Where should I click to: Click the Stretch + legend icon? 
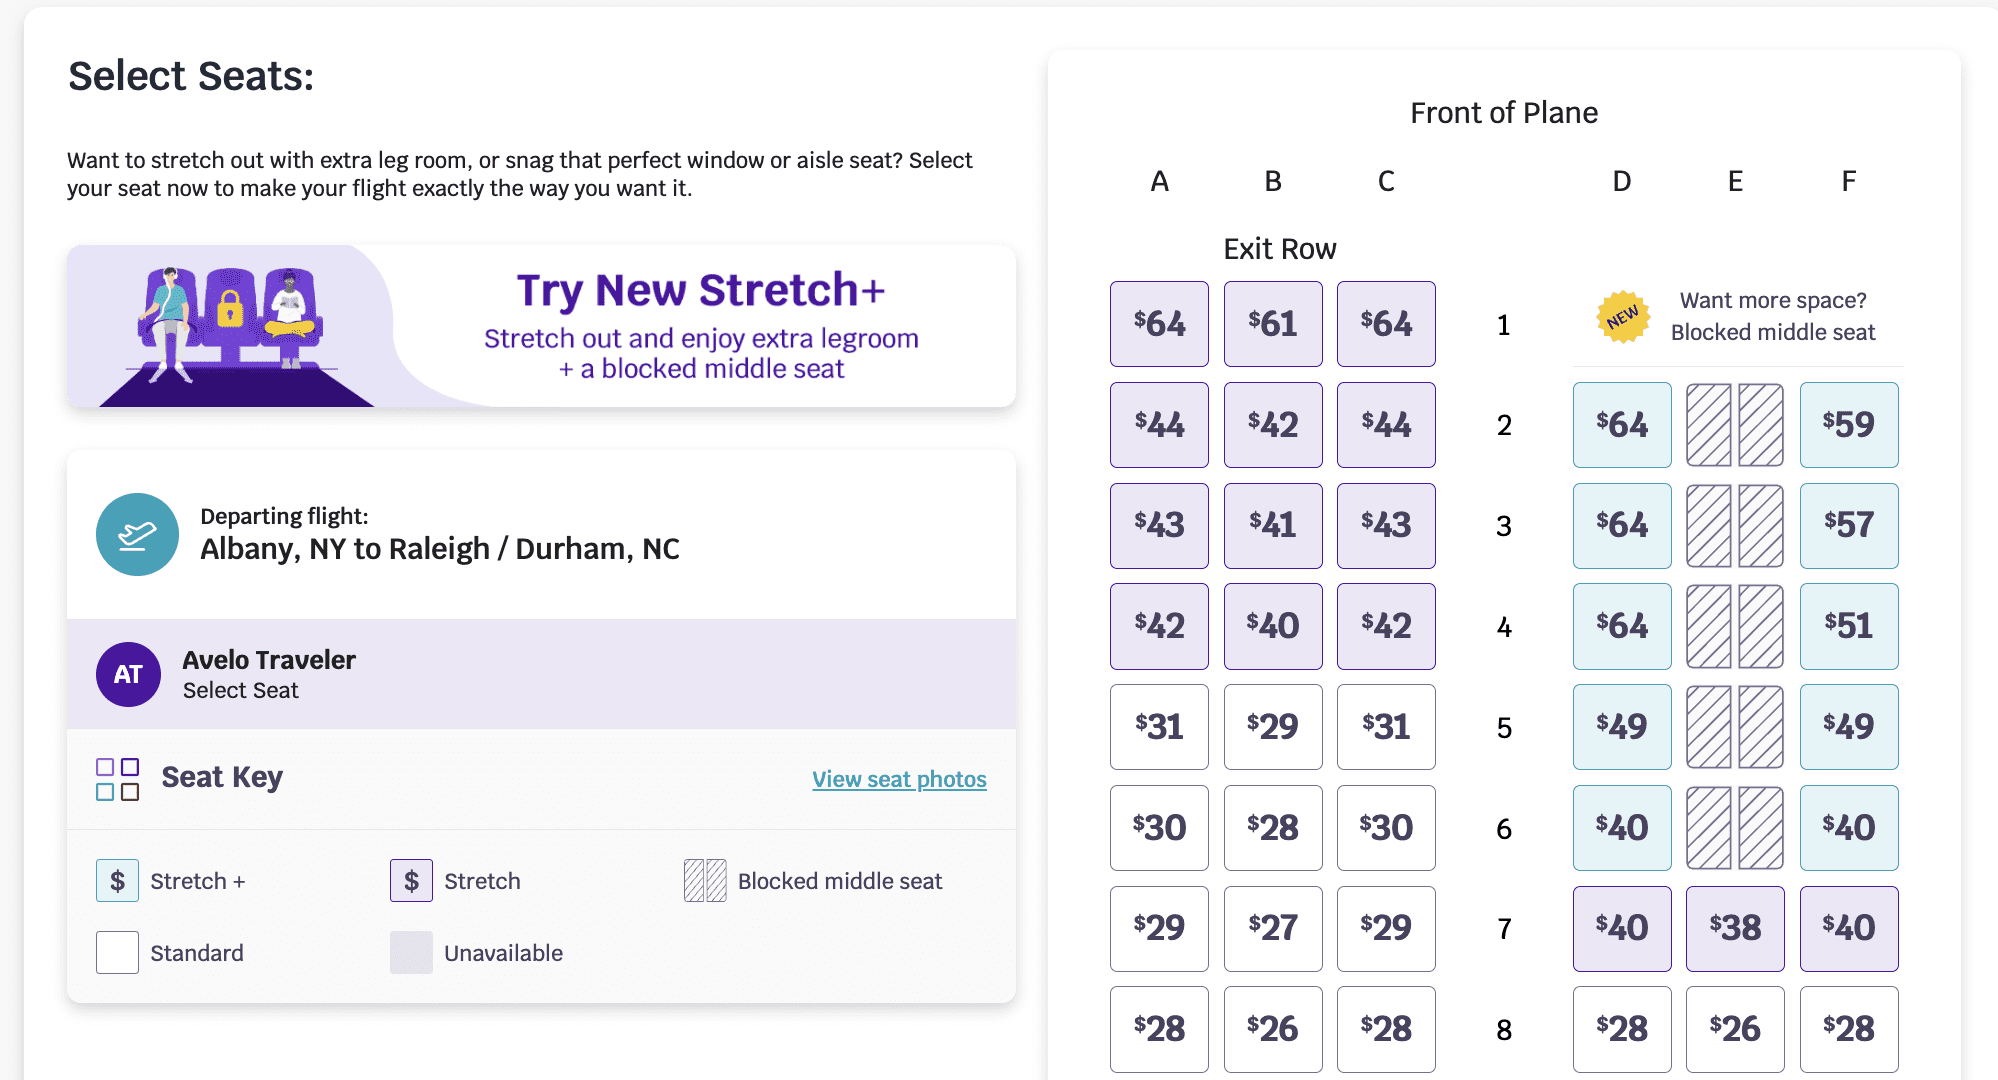coord(117,881)
